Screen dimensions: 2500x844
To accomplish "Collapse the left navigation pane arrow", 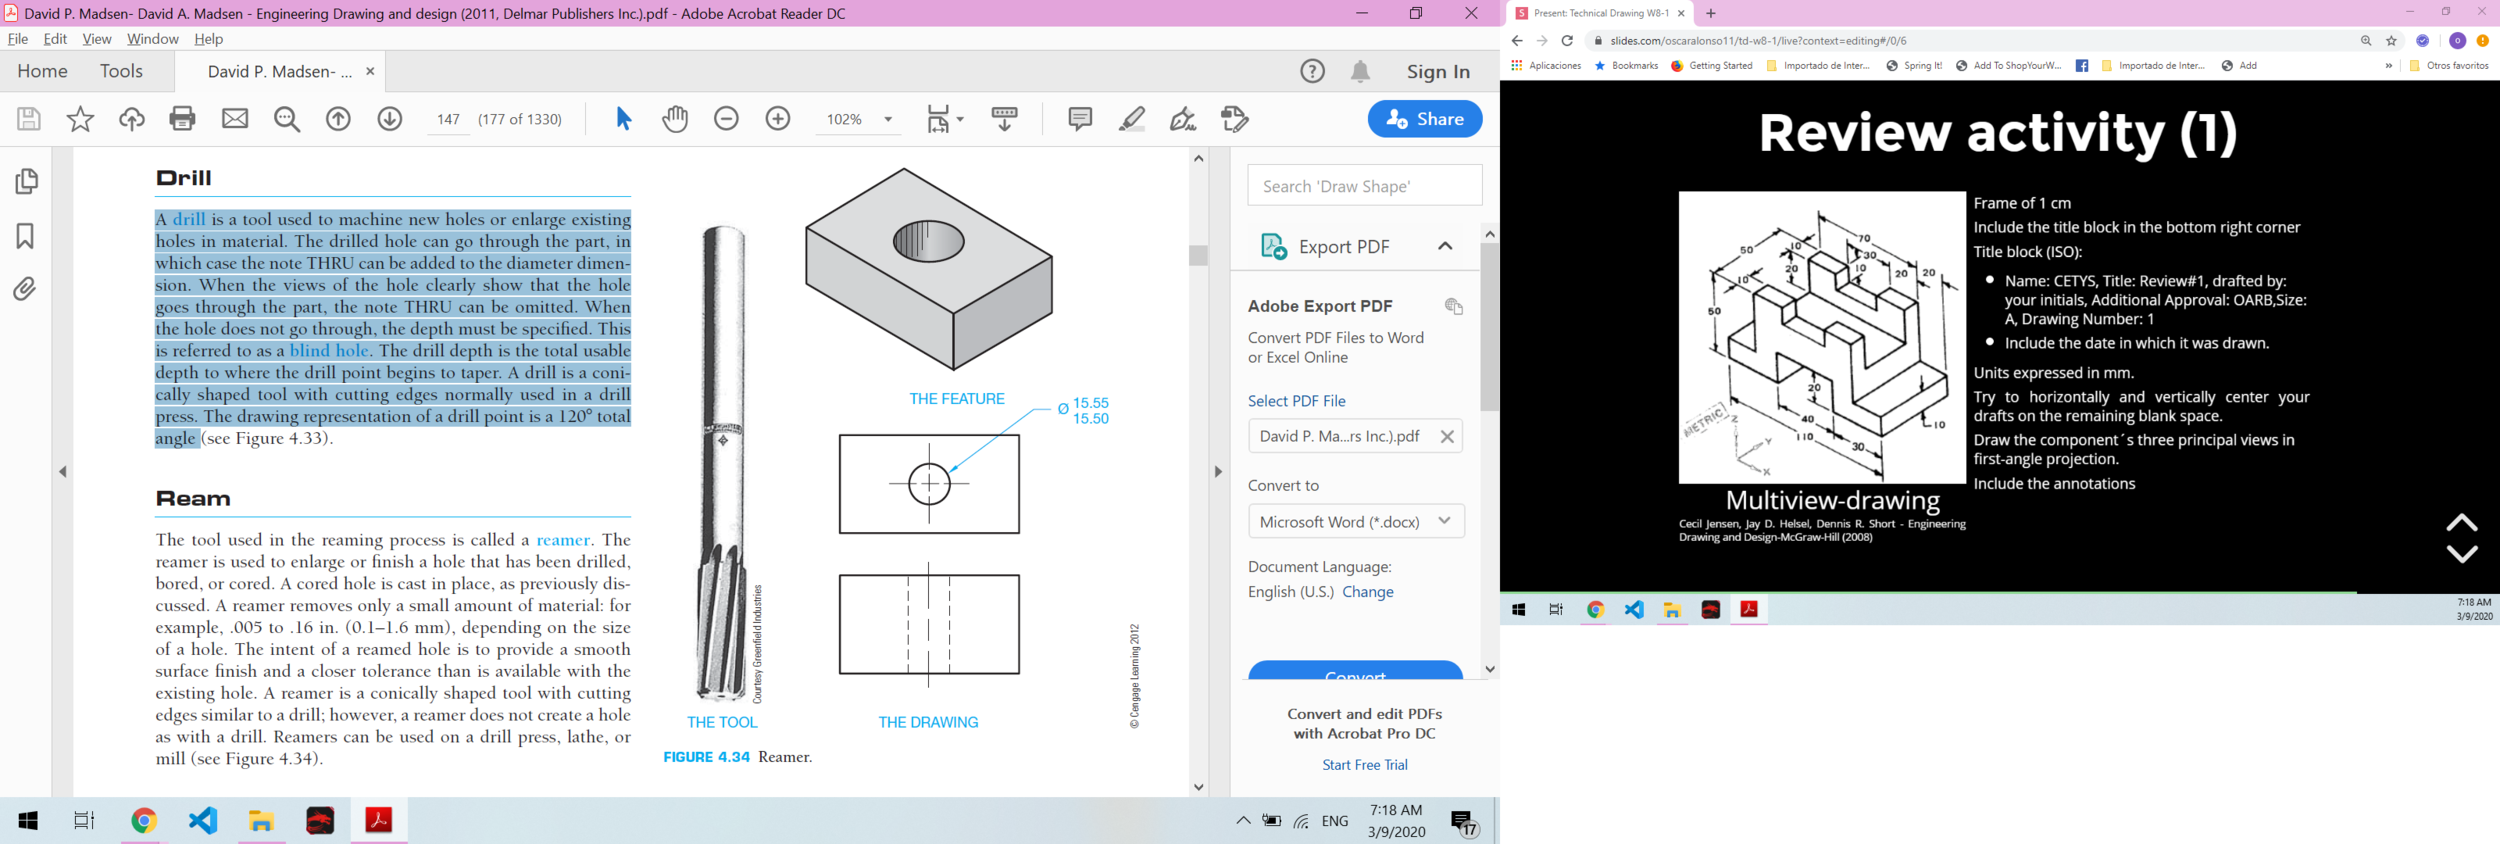I will [63, 471].
